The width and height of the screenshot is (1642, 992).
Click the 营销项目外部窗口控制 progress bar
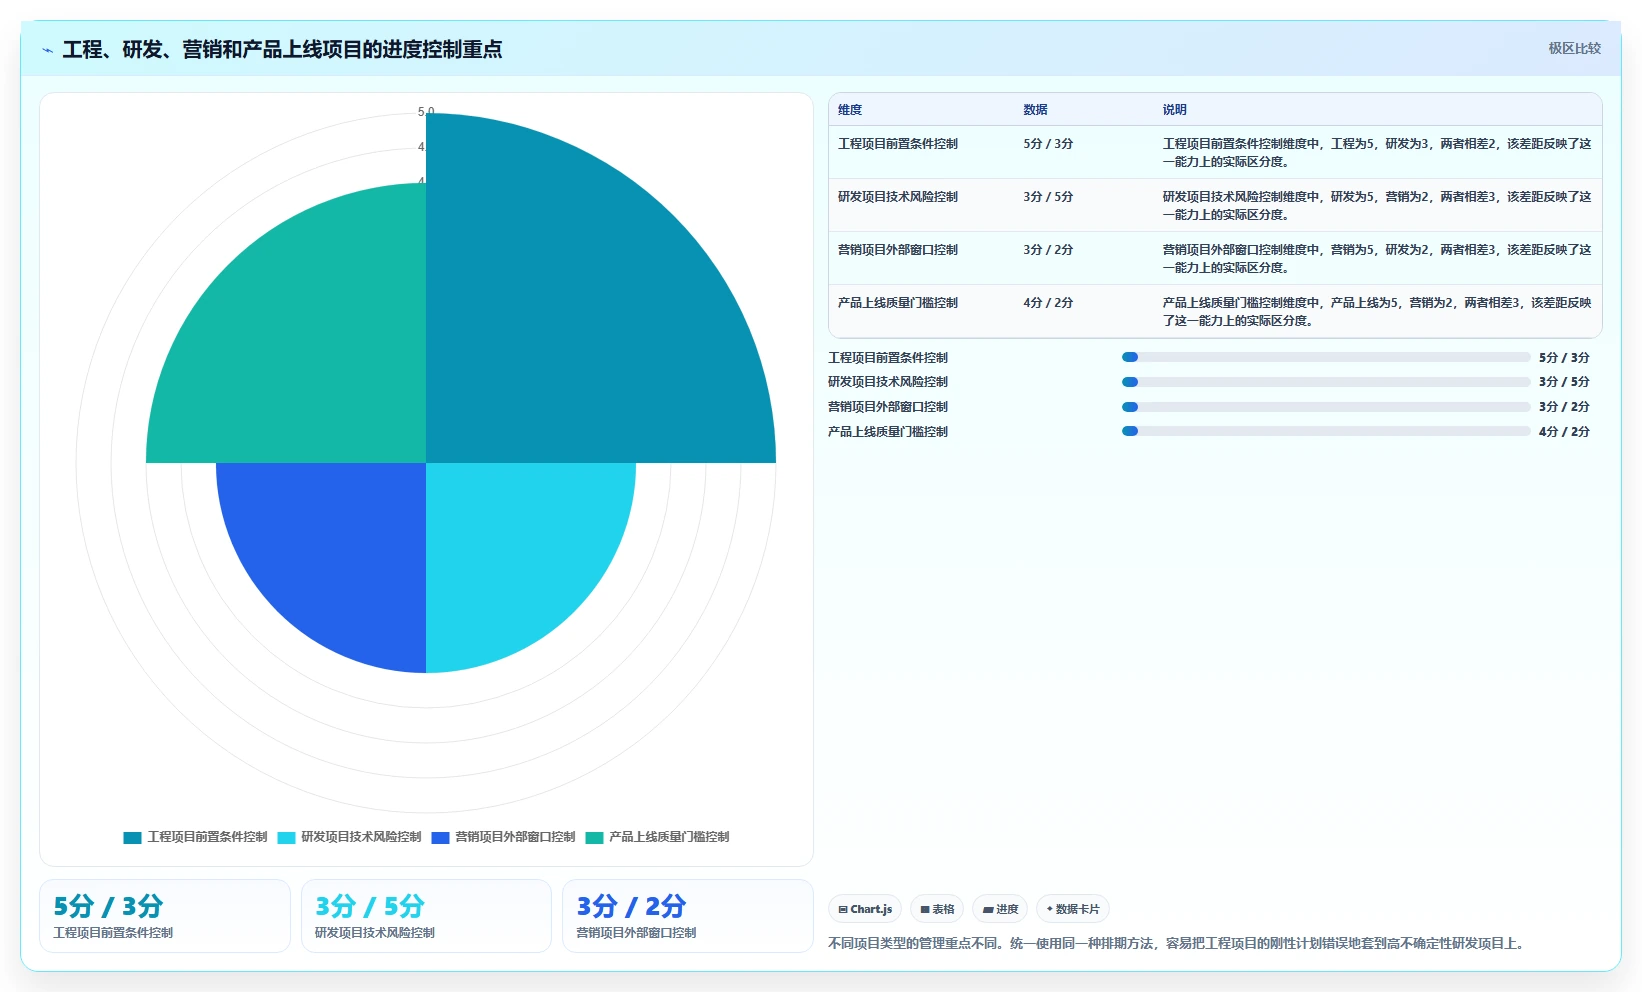click(x=1326, y=407)
